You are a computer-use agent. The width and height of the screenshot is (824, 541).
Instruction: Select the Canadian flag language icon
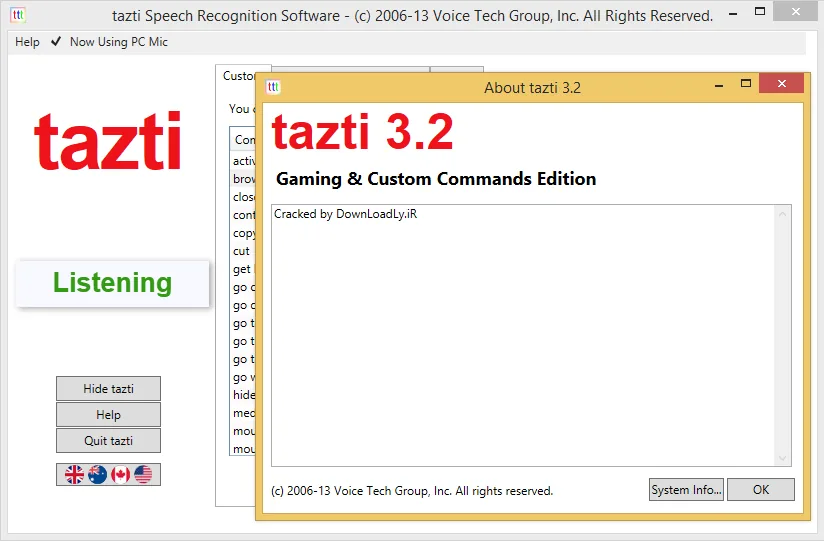(120, 474)
